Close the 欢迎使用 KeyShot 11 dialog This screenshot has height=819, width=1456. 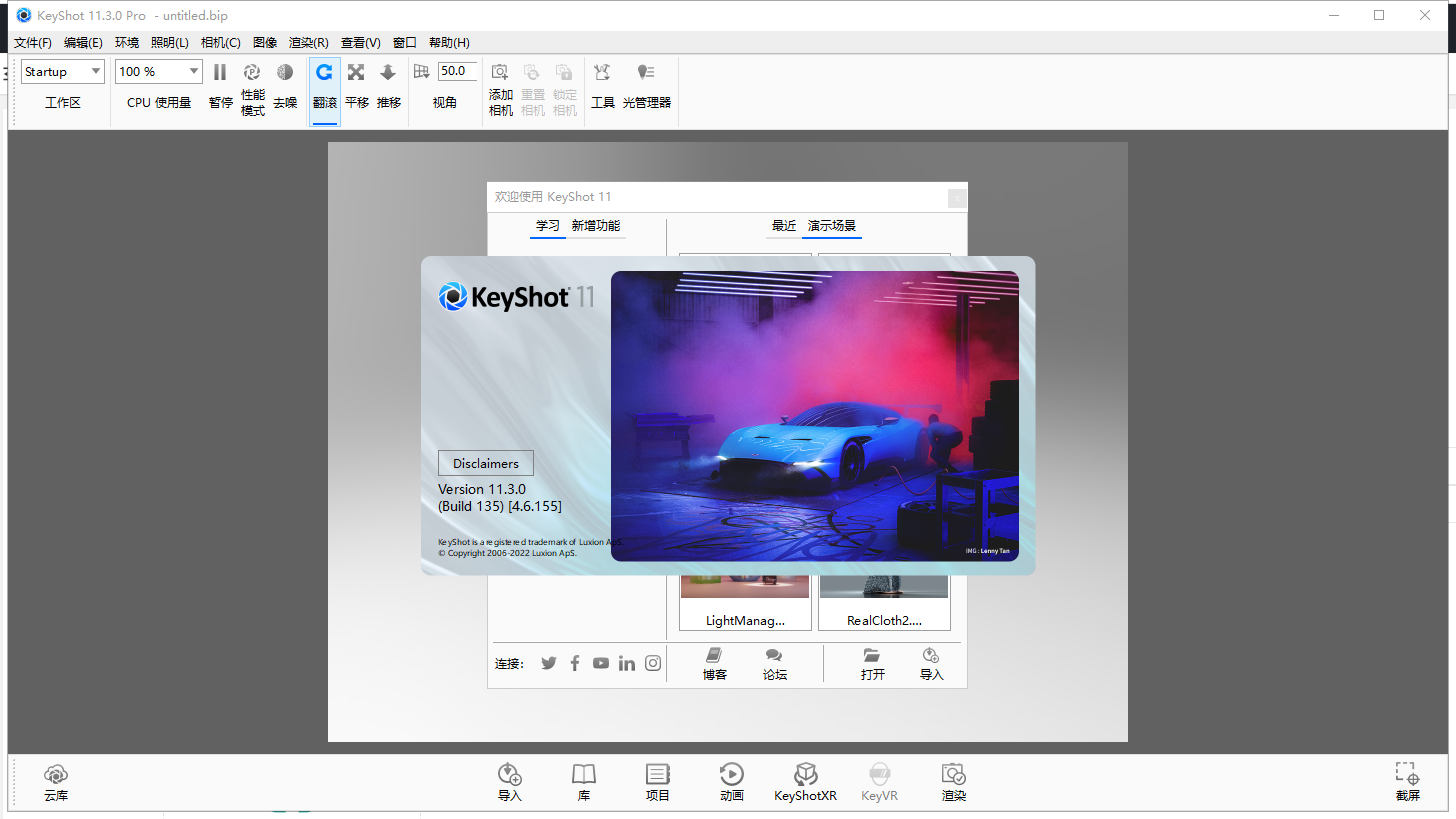957,198
